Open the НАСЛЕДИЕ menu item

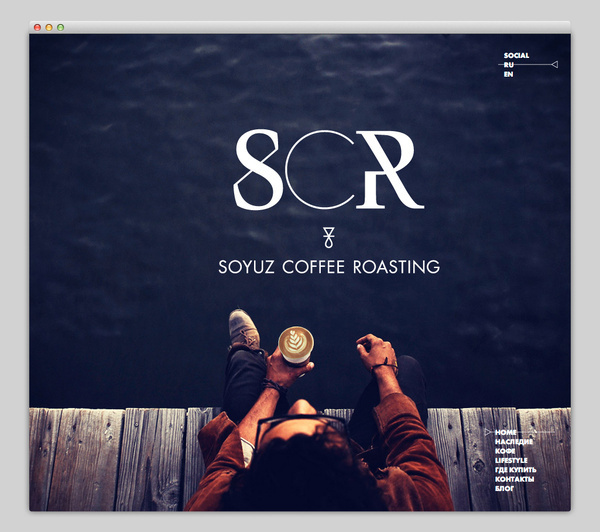tap(514, 442)
